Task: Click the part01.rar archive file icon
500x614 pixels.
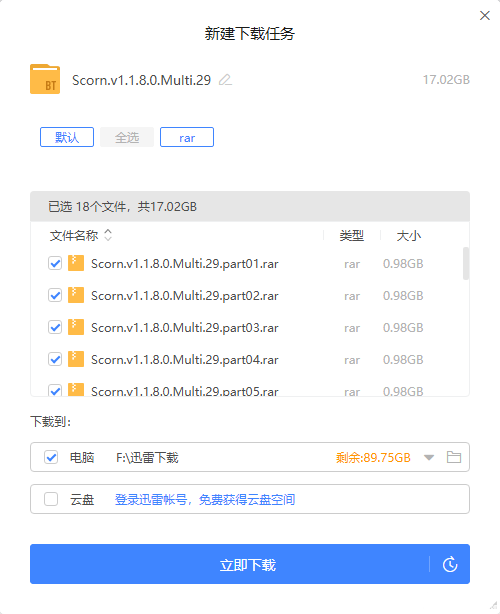Action: [x=76, y=263]
